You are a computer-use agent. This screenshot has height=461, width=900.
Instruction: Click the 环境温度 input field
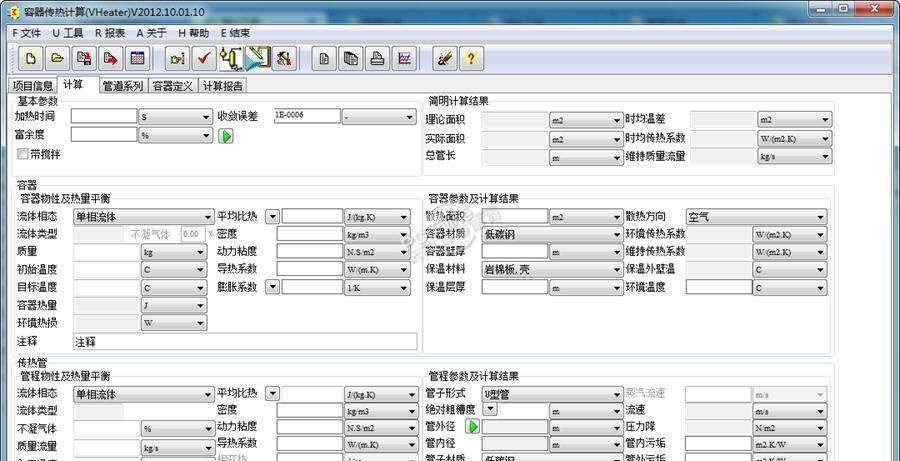tap(719, 287)
